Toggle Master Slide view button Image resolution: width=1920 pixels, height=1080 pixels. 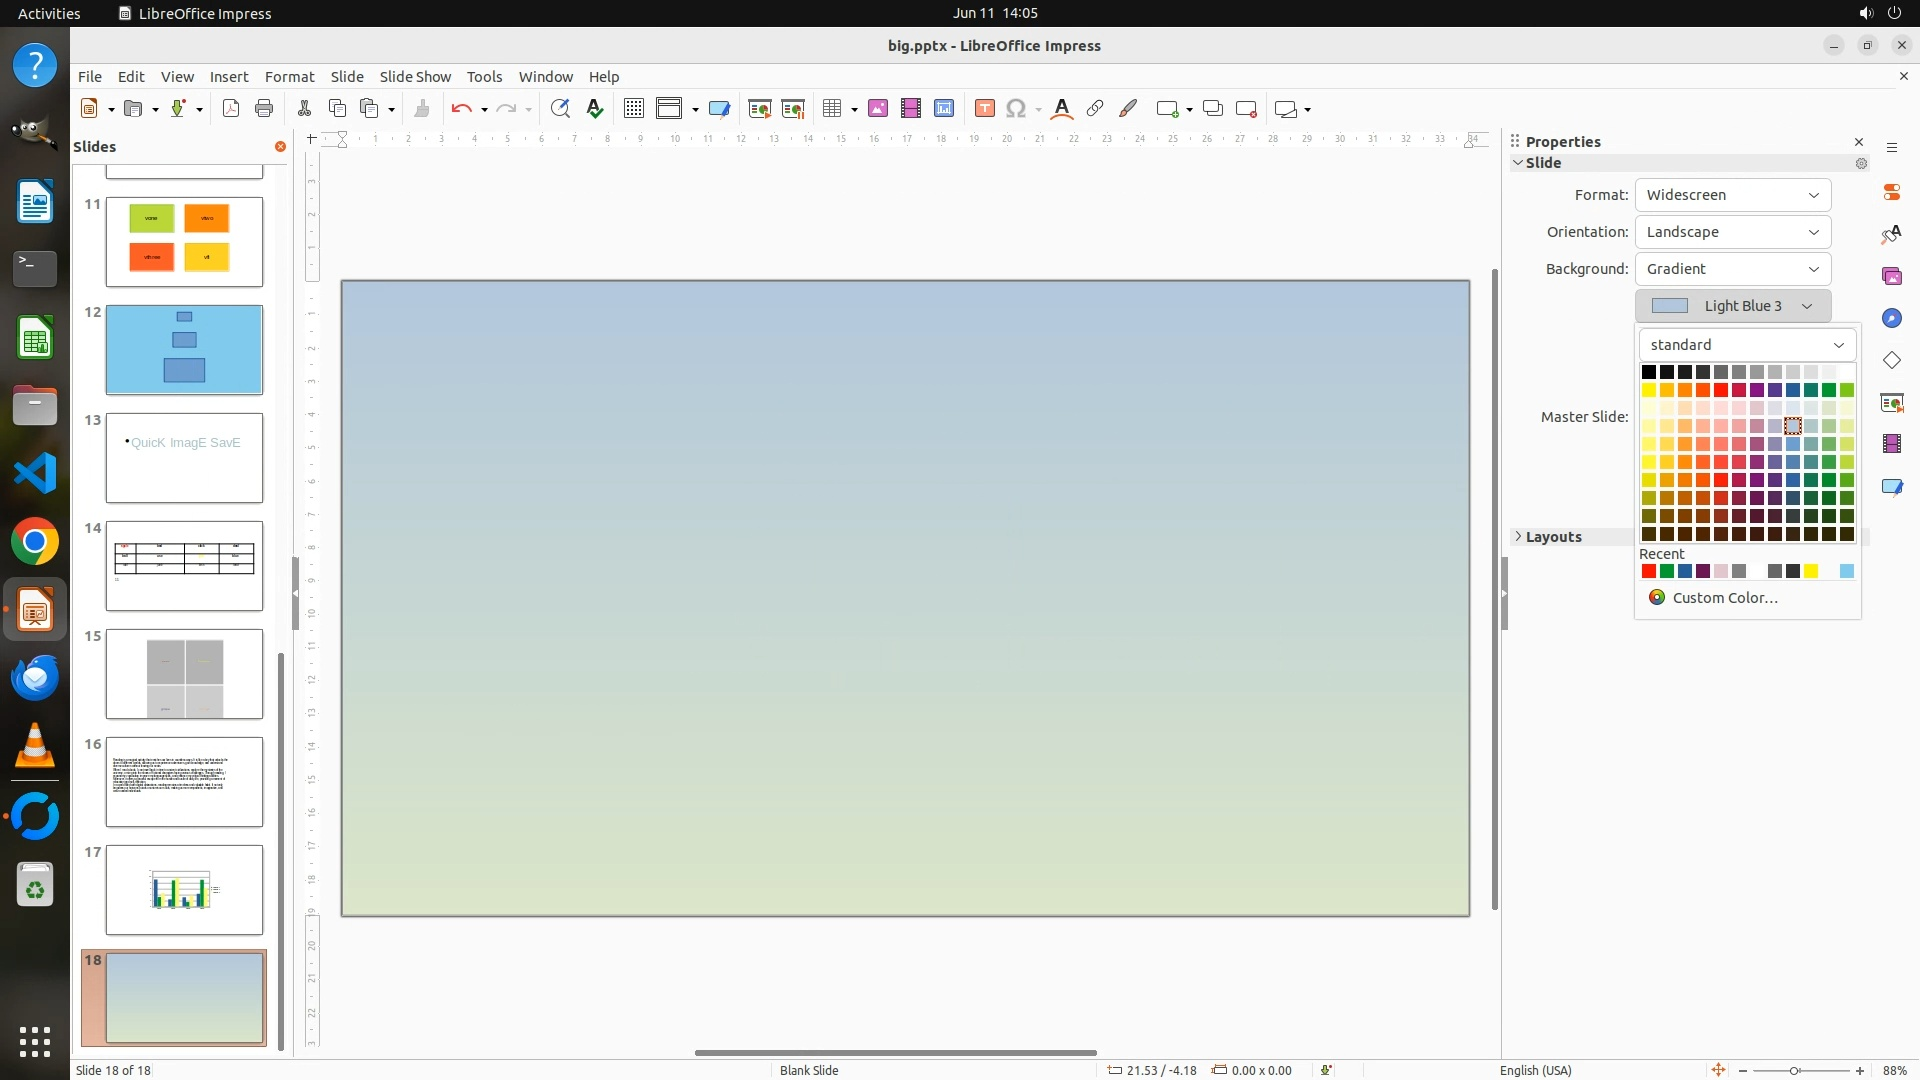pos(719,109)
